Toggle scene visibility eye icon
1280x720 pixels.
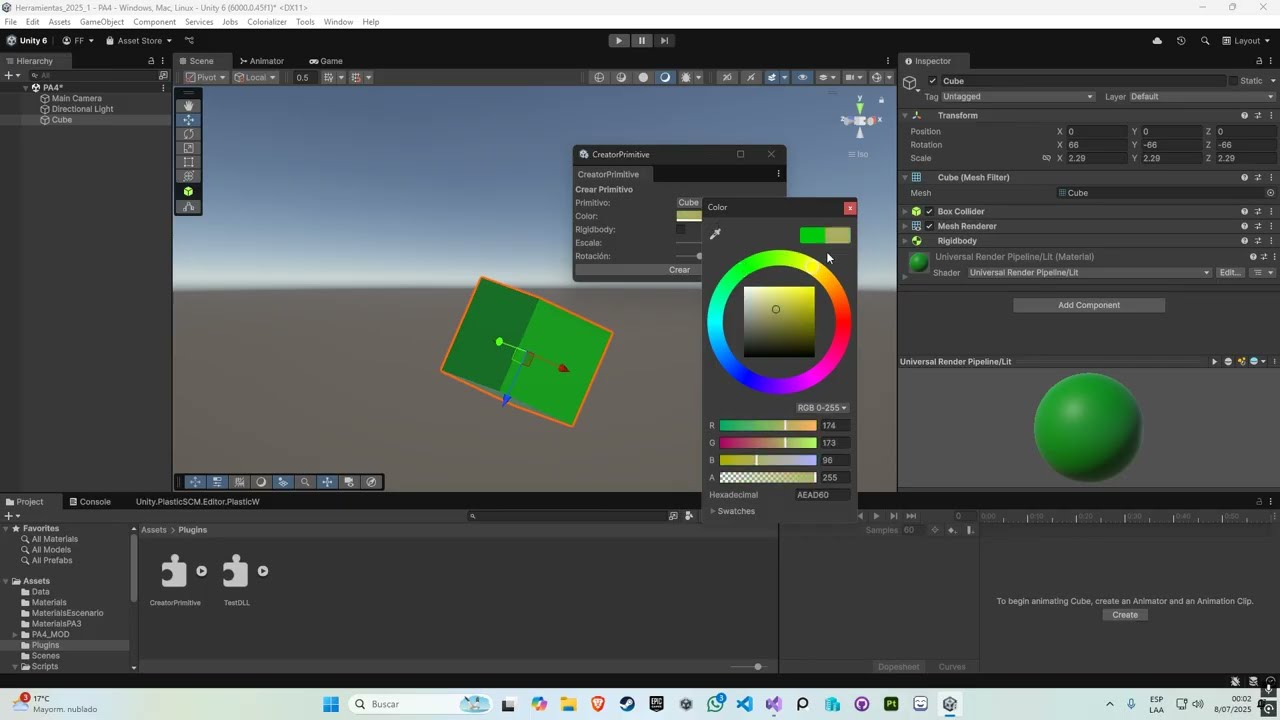click(802, 77)
